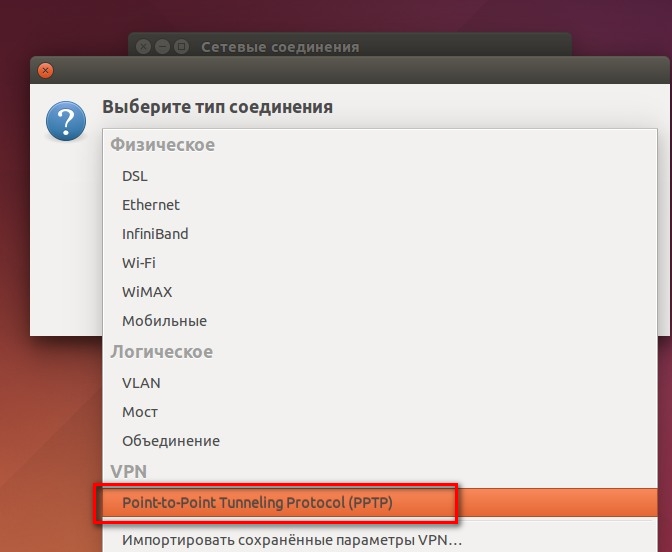Select Wi-Fi connection type
The height and width of the screenshot is (552, 672).
point(380,263)
